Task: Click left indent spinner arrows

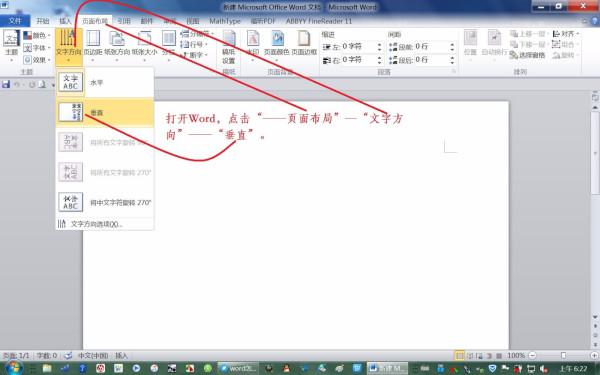Action: tap(380, 47)
